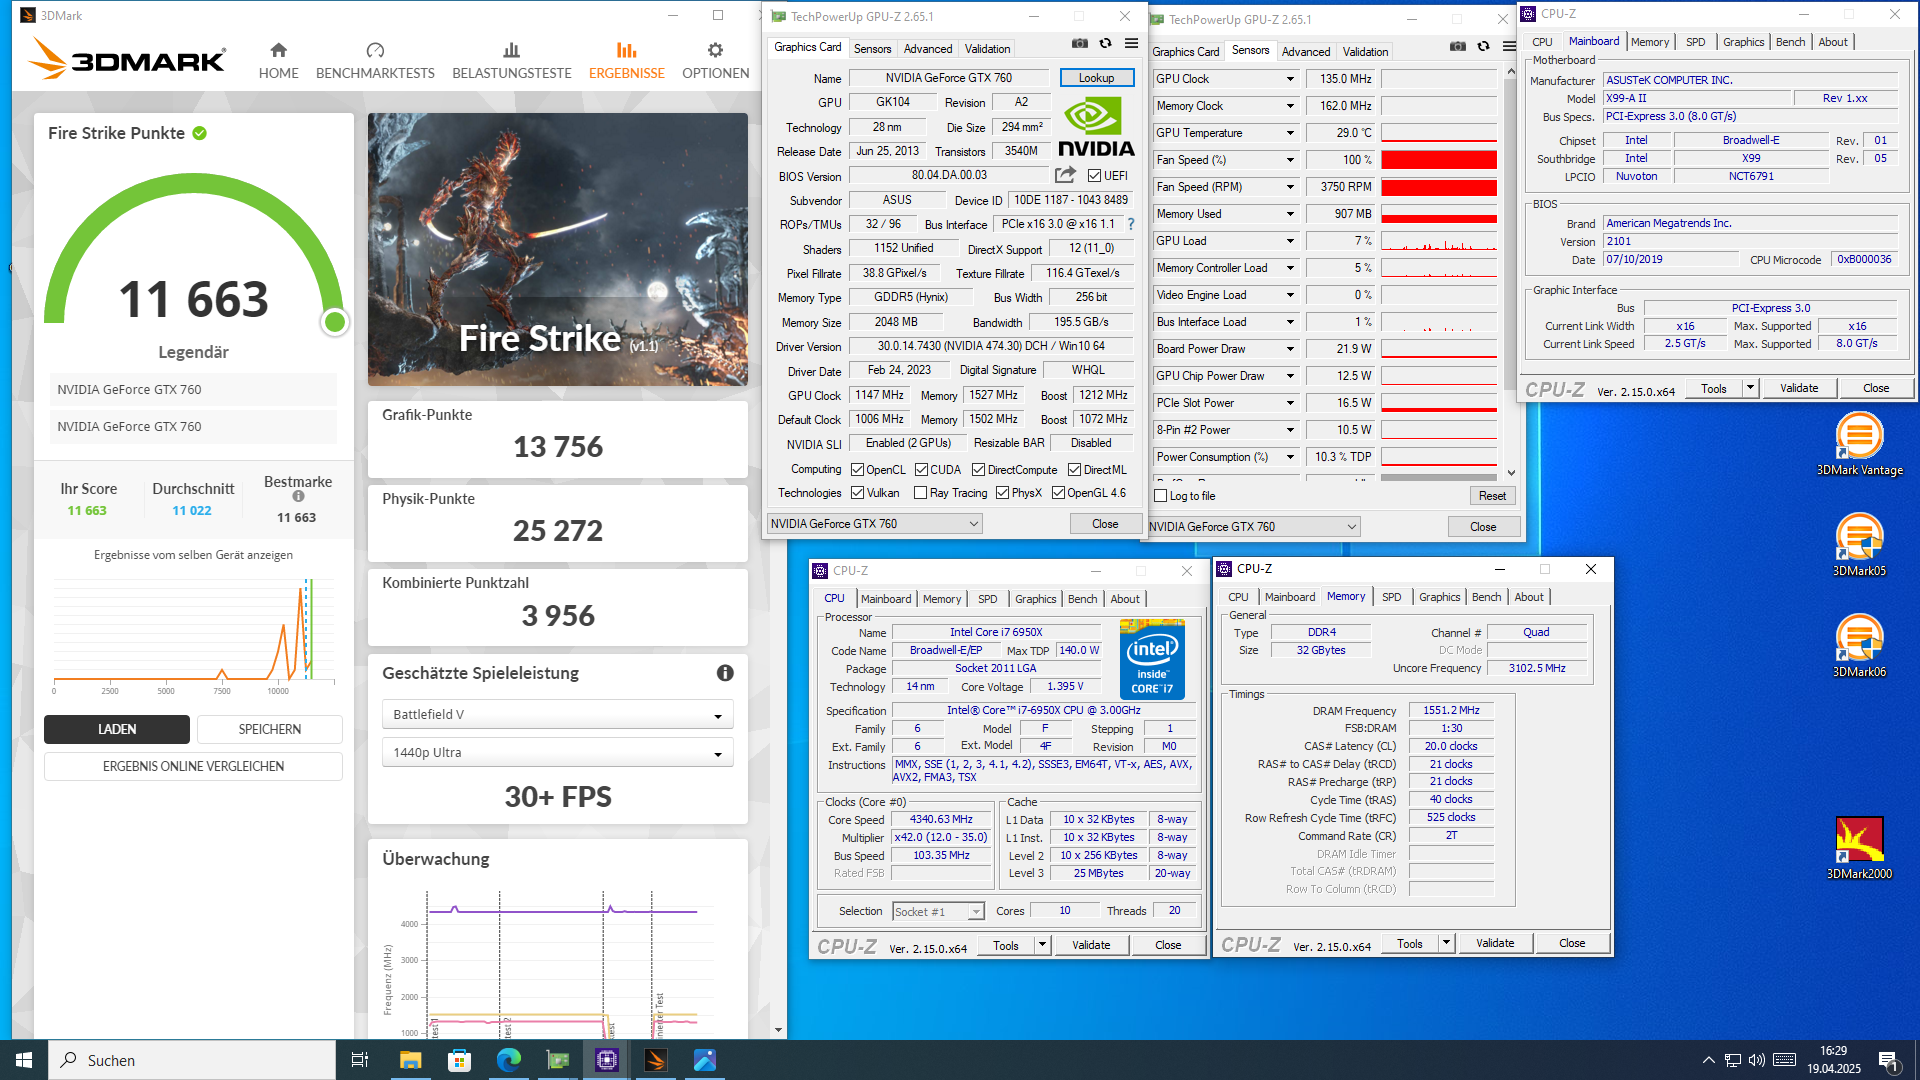Screen dimensions: 1920x1080
Task: Click the camera icon in GPU-Z Sensors window
Action: coord(1458,47)
